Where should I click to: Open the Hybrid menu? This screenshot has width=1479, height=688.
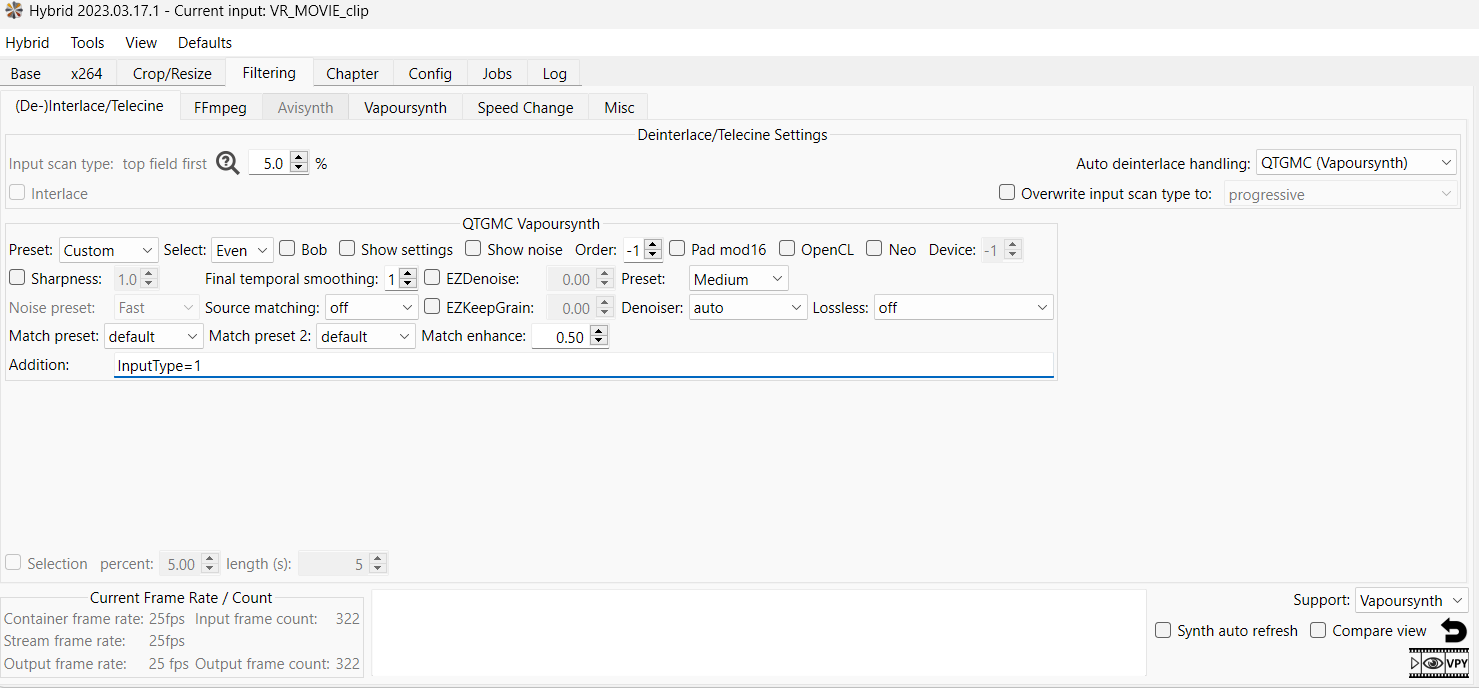click(x=28, y=42)
